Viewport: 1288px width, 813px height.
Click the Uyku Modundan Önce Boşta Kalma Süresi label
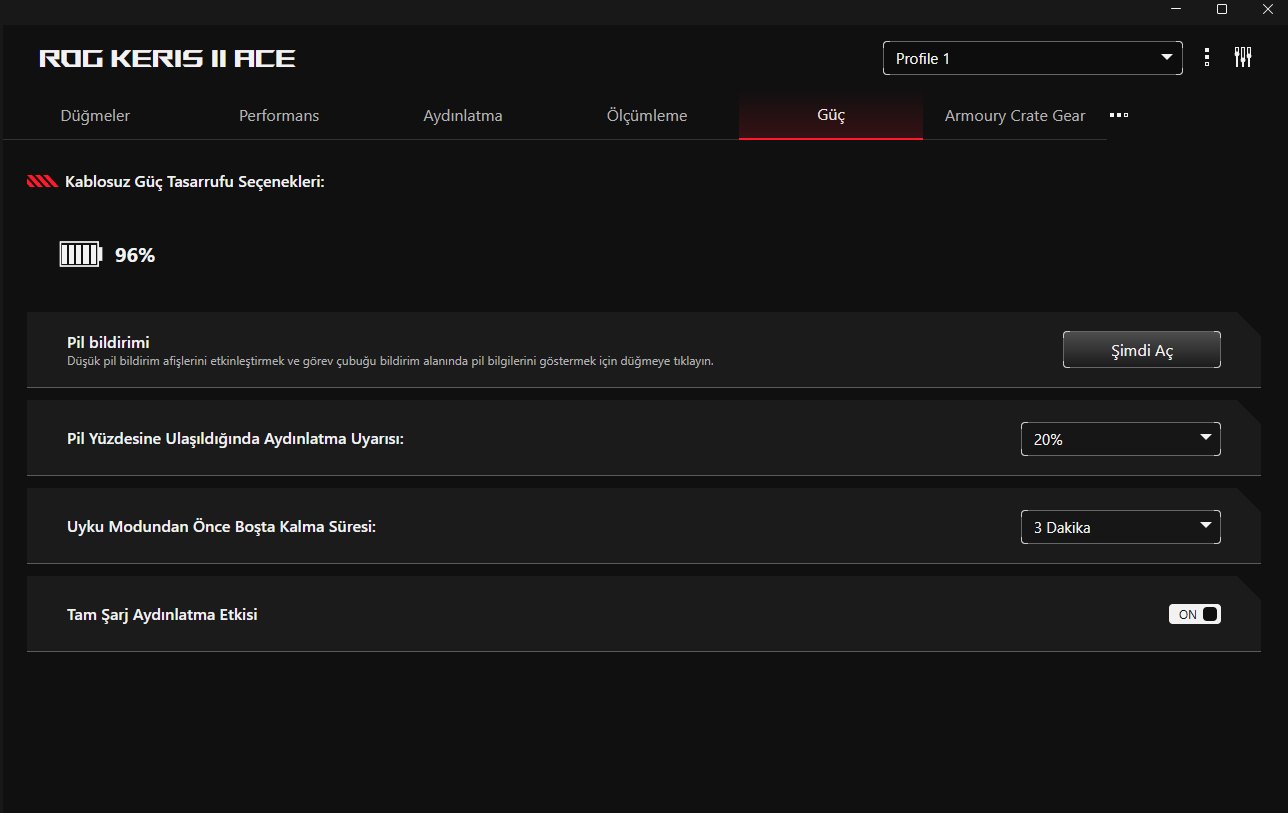(221, 527)
